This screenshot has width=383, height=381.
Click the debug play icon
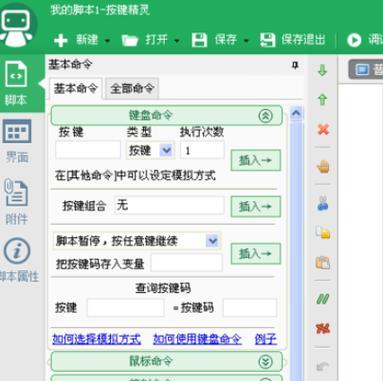(x=354, y=40)
